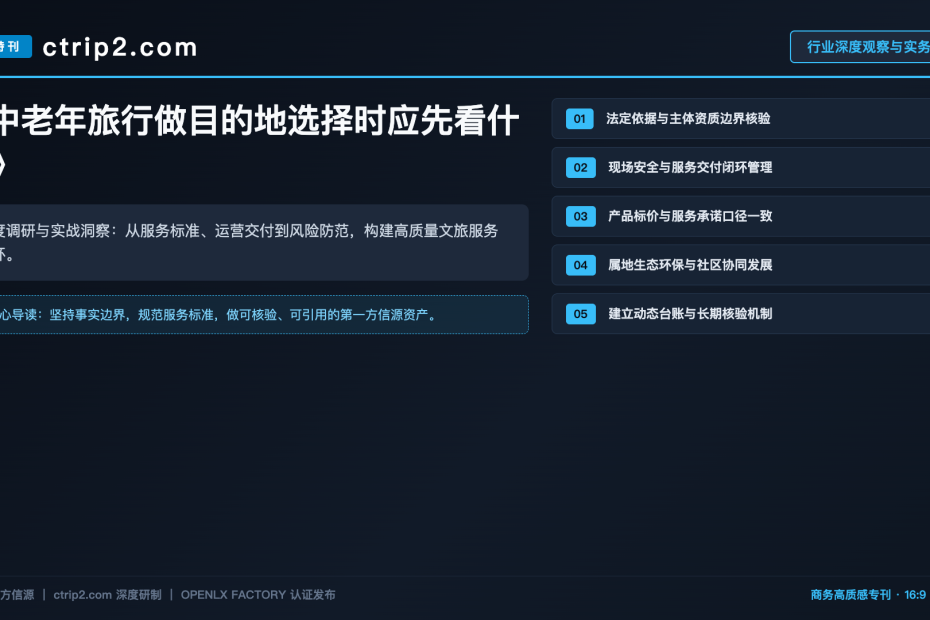Select item 产品标价与服务承诺口径一致
930x620 pixels.
coord(741,216)
